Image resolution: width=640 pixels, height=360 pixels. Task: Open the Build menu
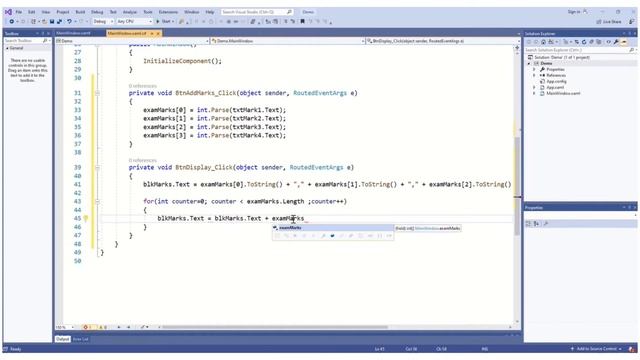pos(80,12)
